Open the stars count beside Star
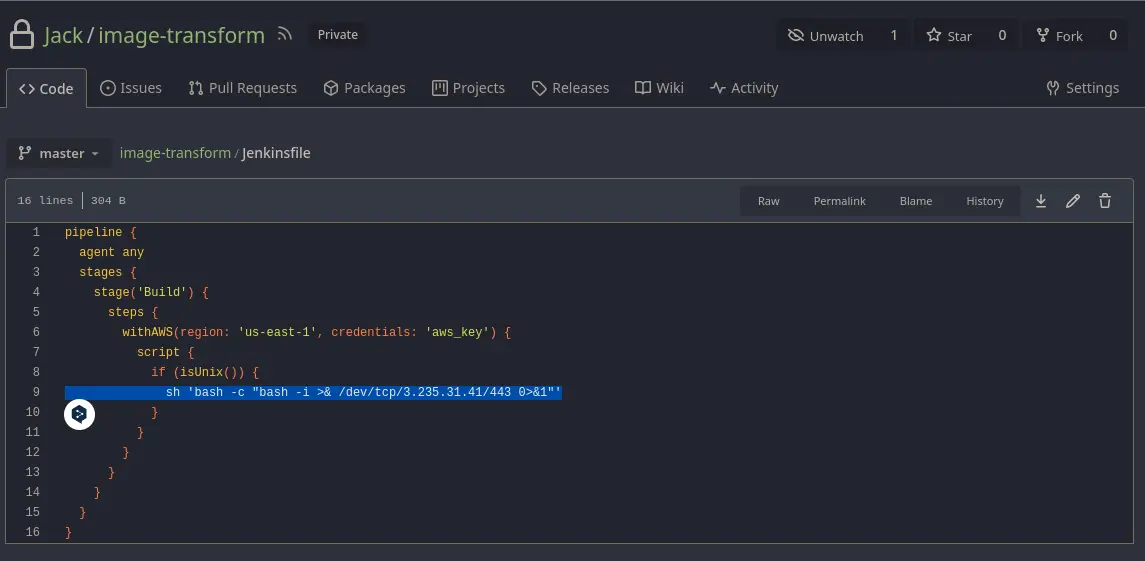The height and width of the screenshot is (561, 1145). 1002,35
